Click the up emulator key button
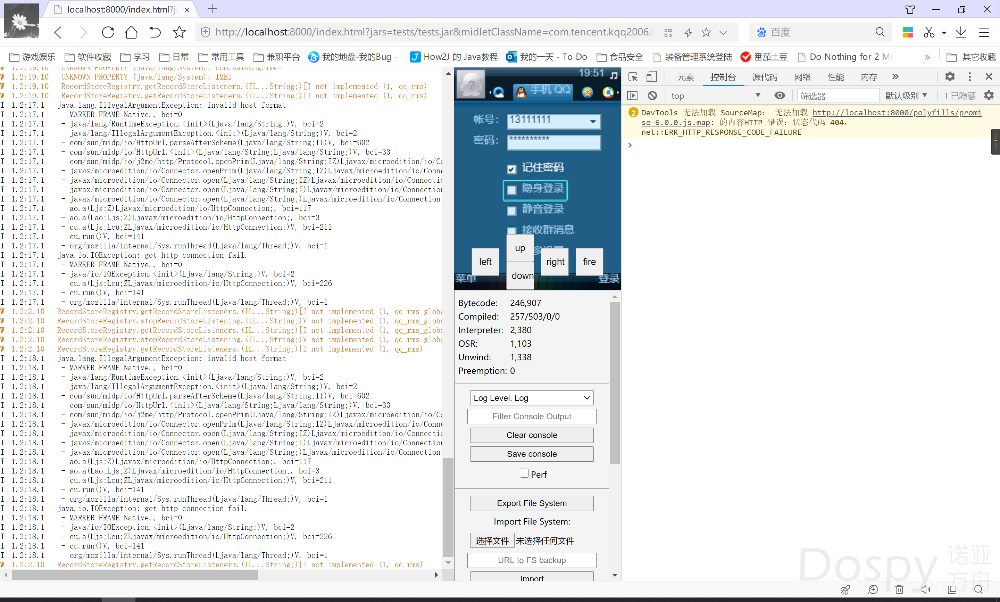 (x=520, y=248)
